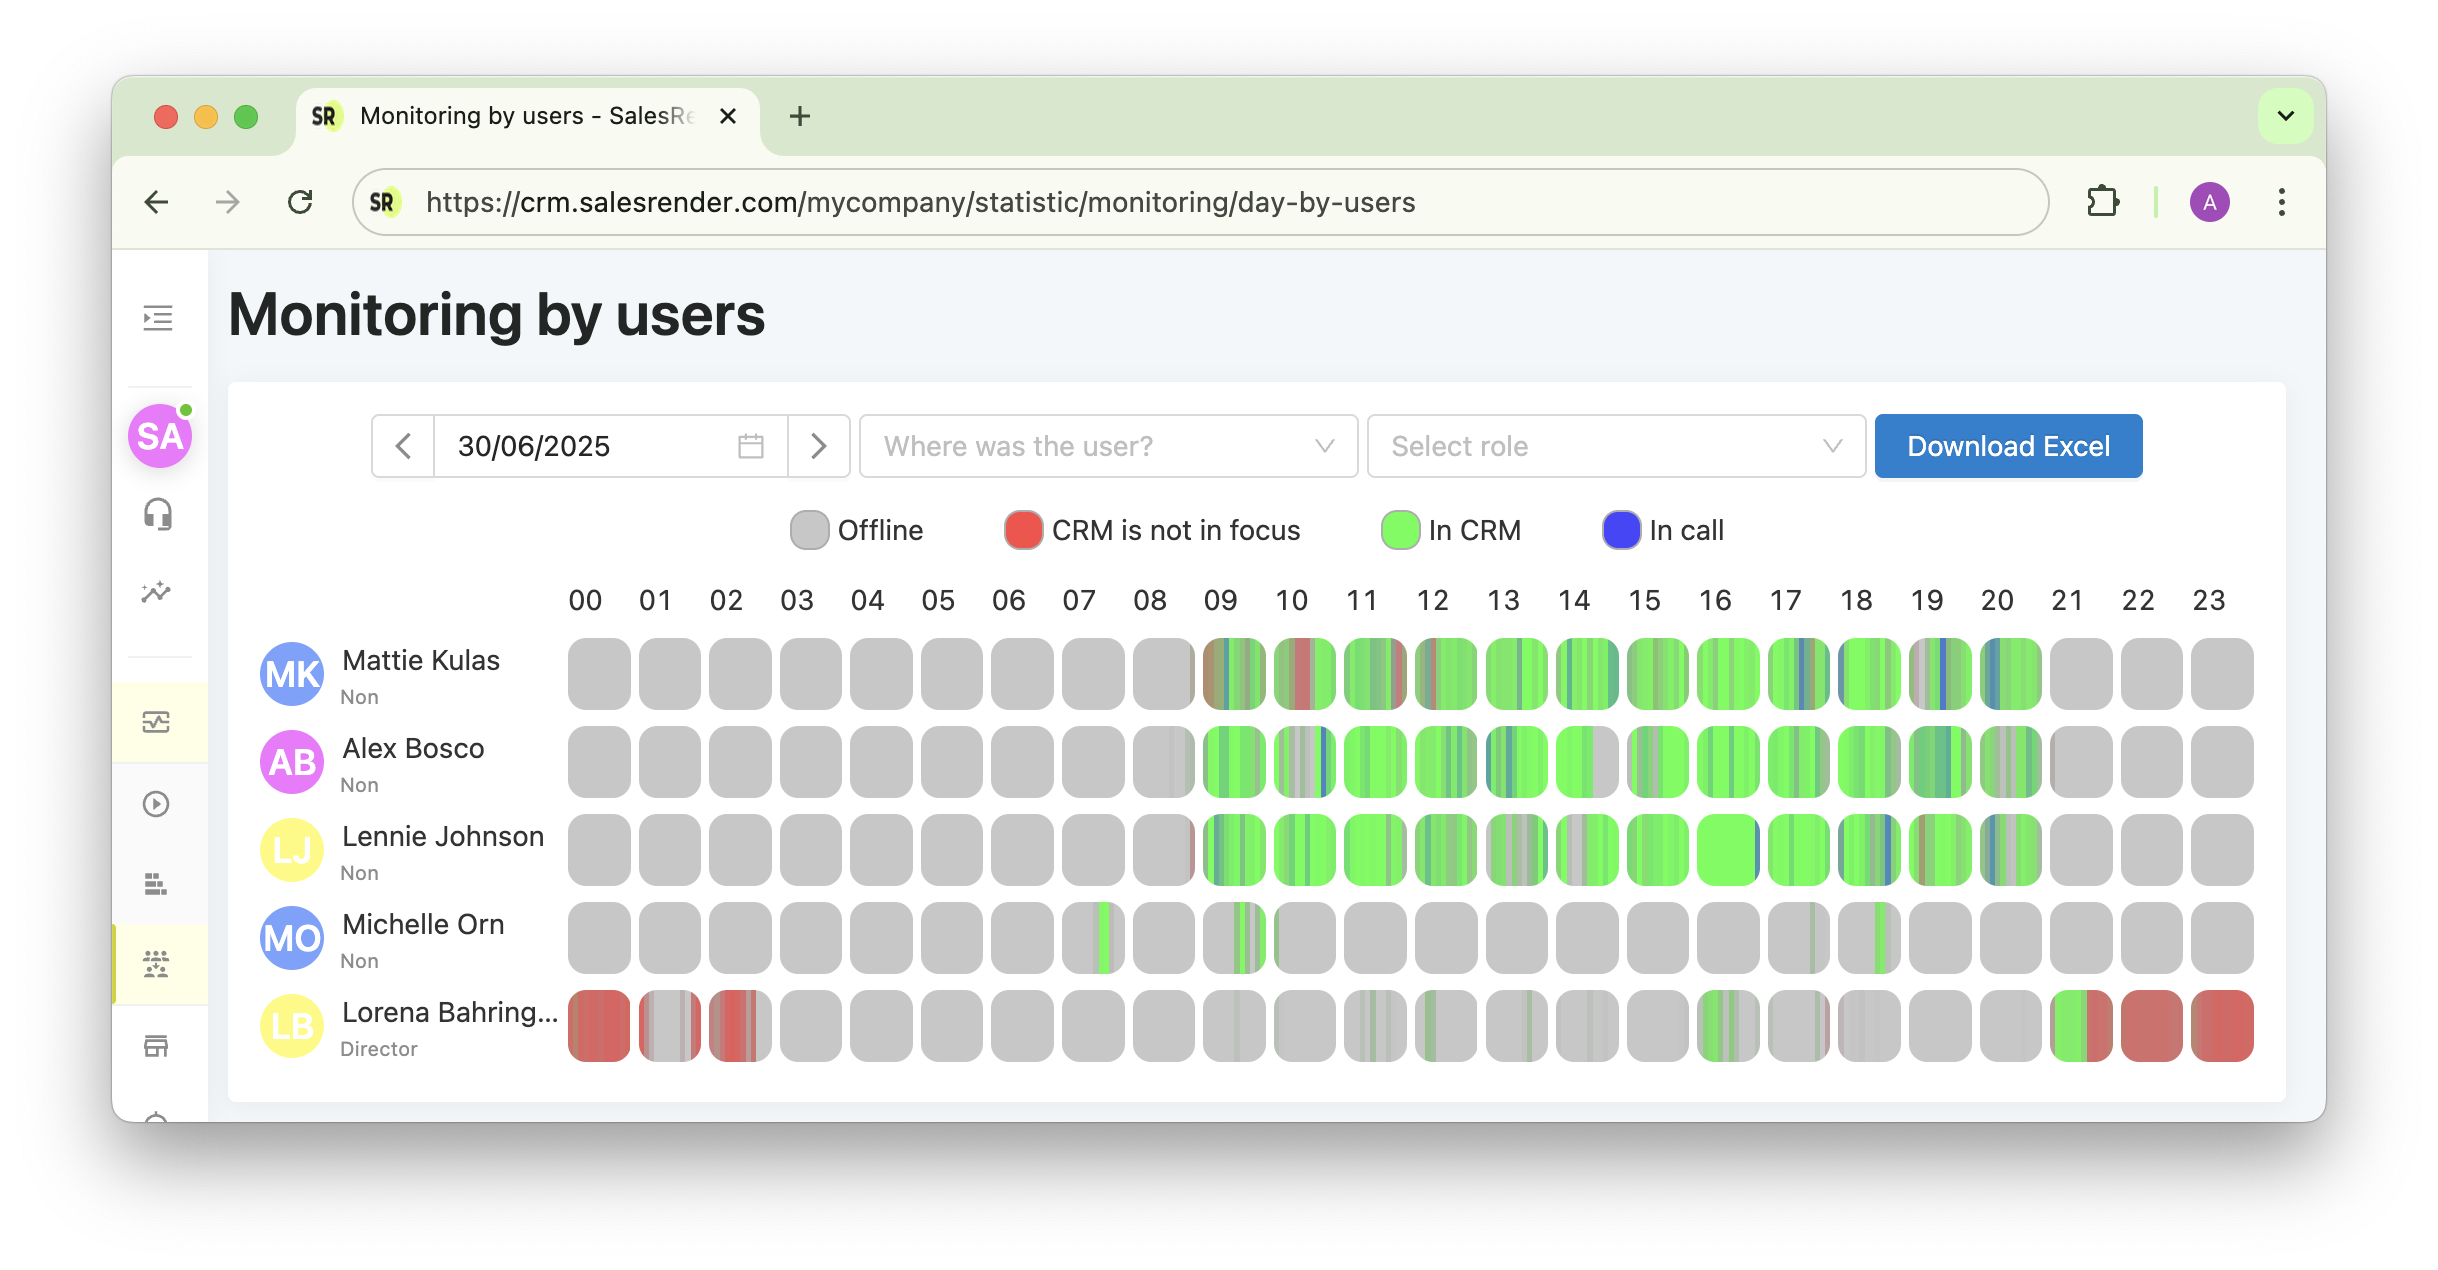The image size is (2438, 1270).
Task: Open the monitoring pulse icon in sidebar
Action: pyautogui.click(x=157, y=722)
